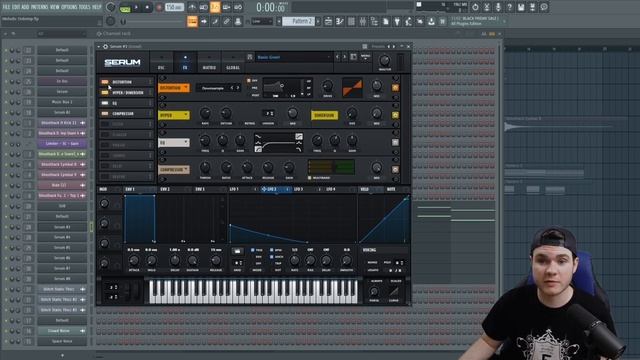Open the question mark help icon

click(509, 7)
